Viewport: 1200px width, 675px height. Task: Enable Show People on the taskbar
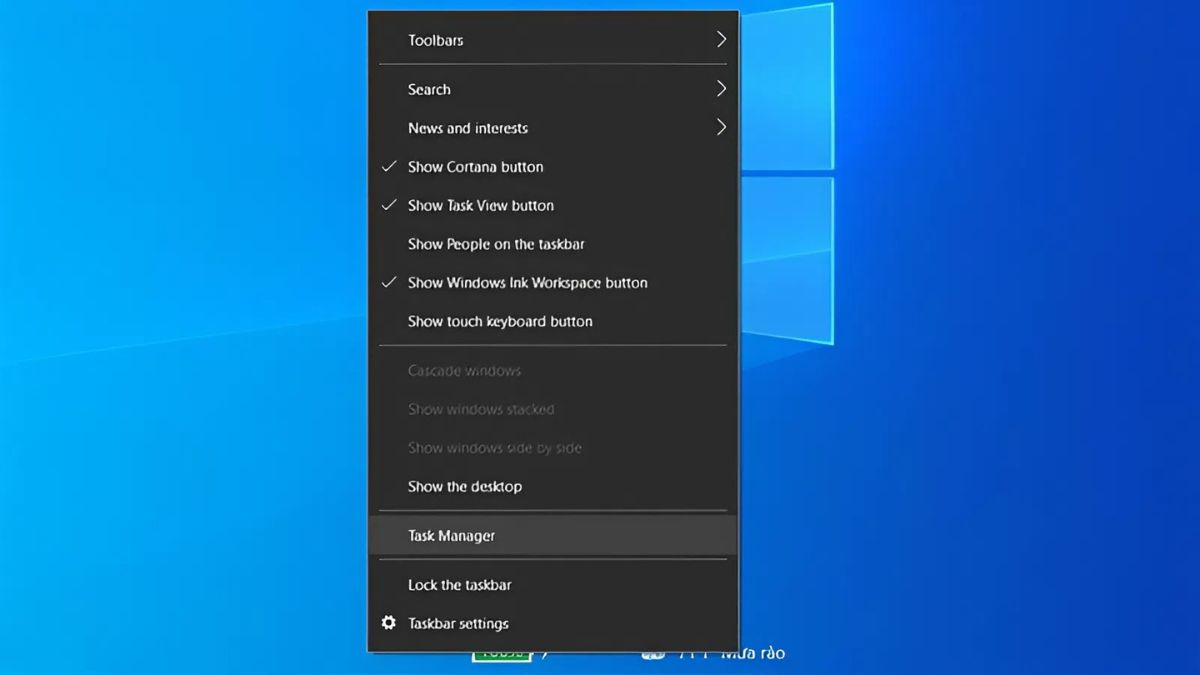pos(496,244)
